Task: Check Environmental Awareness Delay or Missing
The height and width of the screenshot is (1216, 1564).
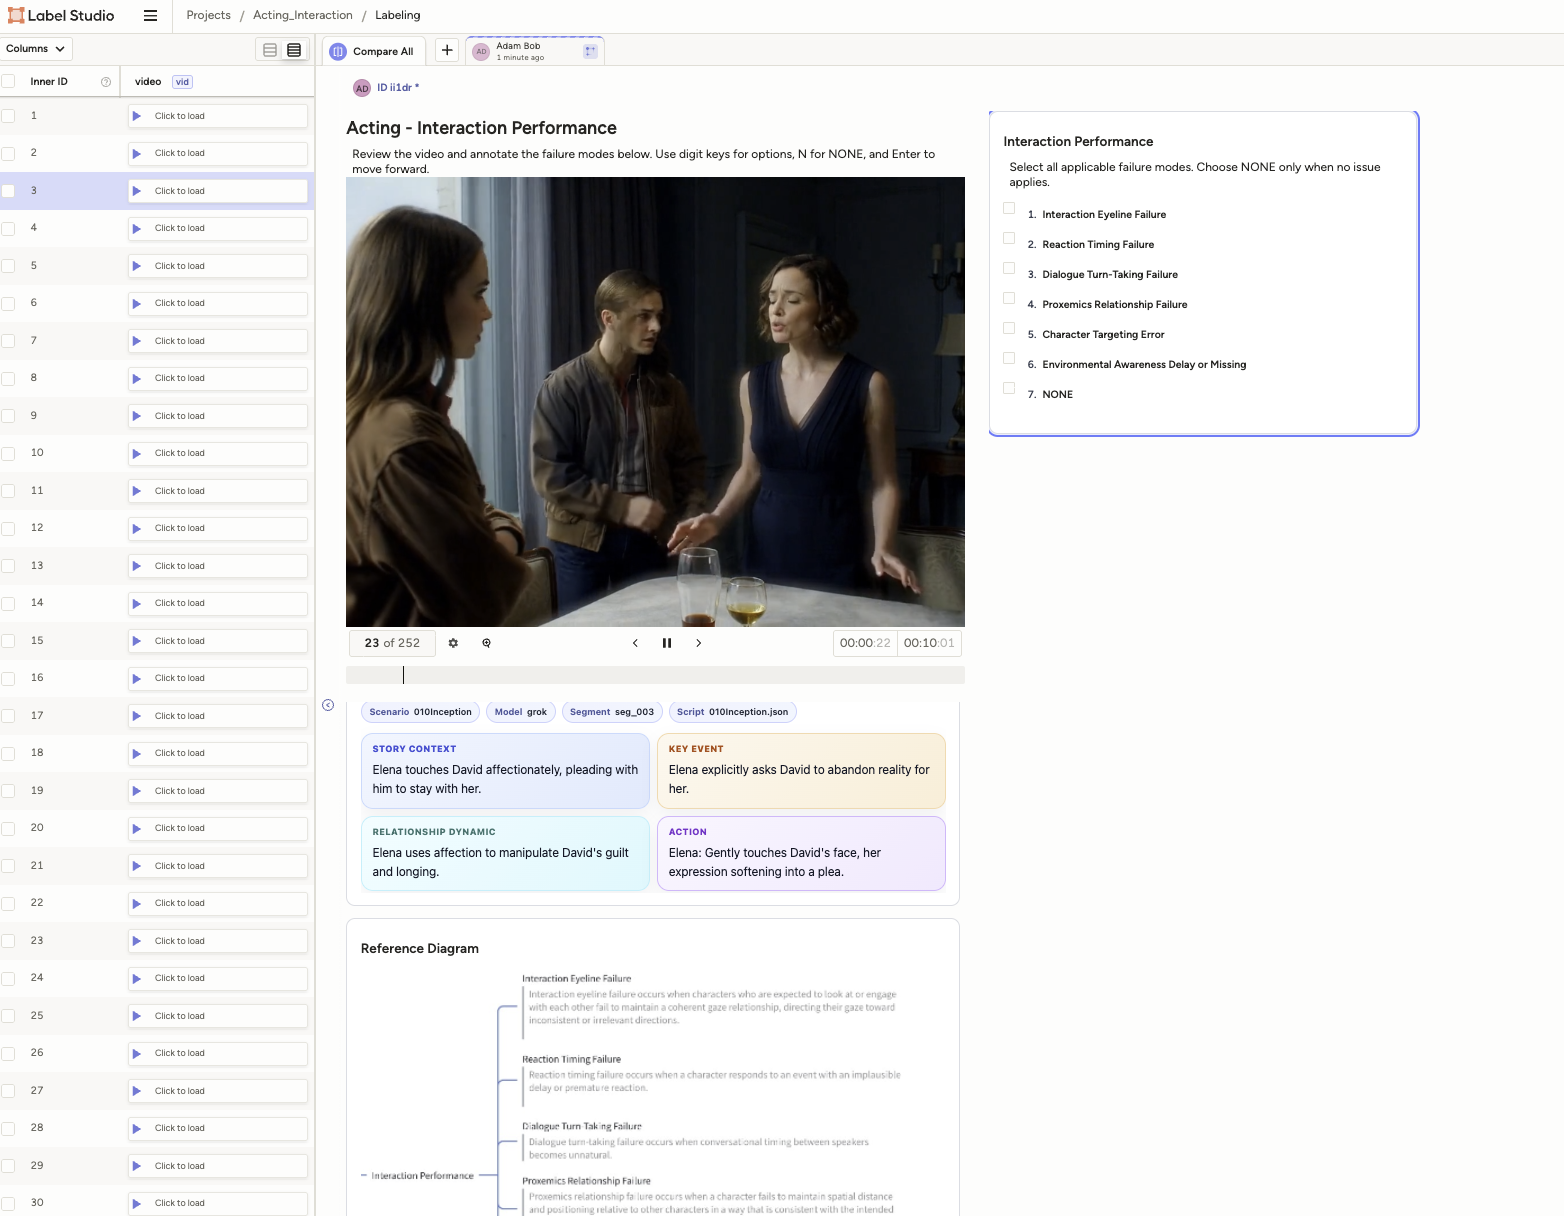Action: point(1009,359)
